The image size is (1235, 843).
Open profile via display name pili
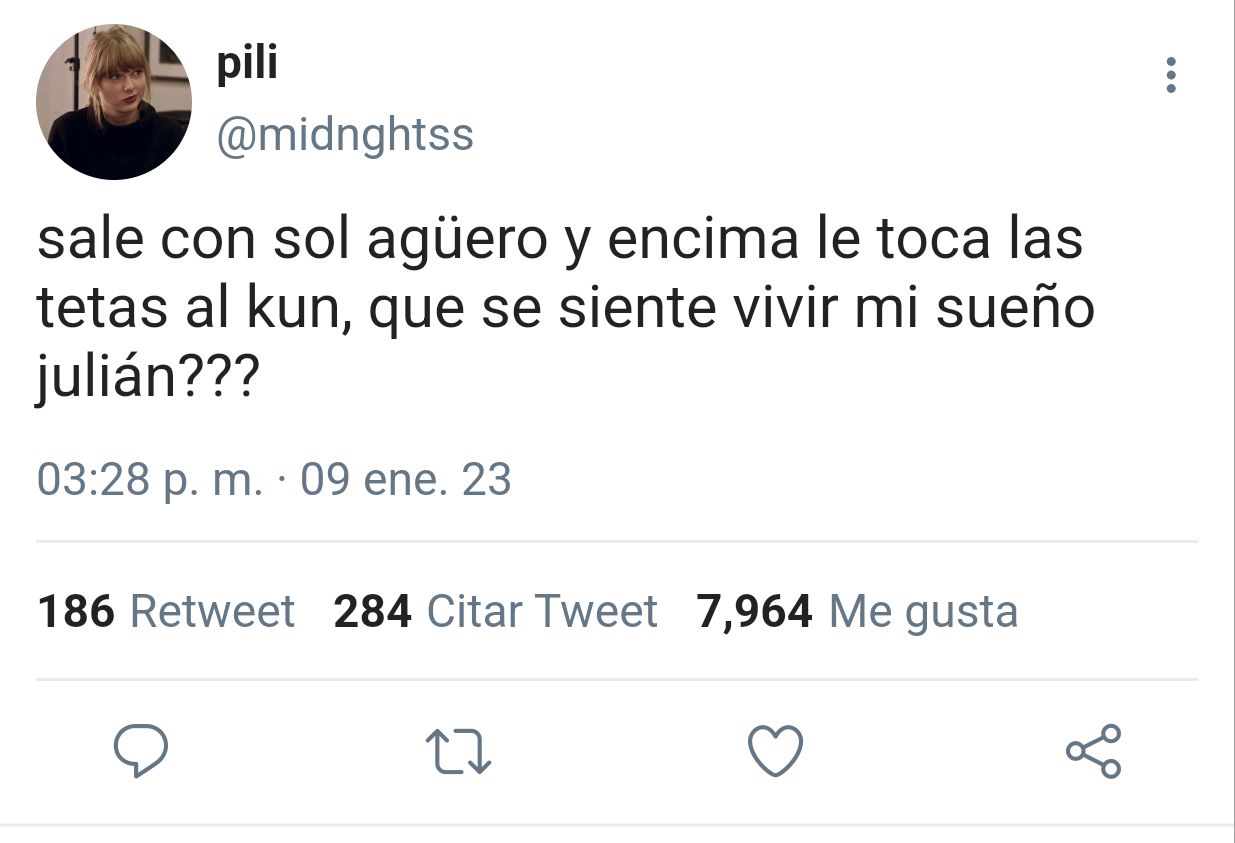(x=247, y=65)
